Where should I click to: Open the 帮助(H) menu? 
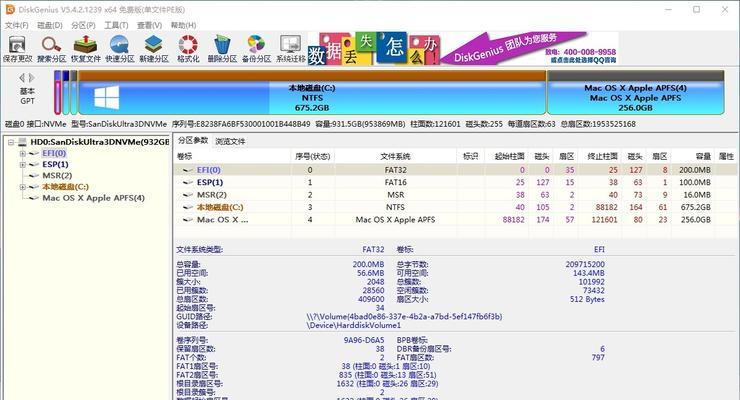pyautogui.click(x=183, y=25)
